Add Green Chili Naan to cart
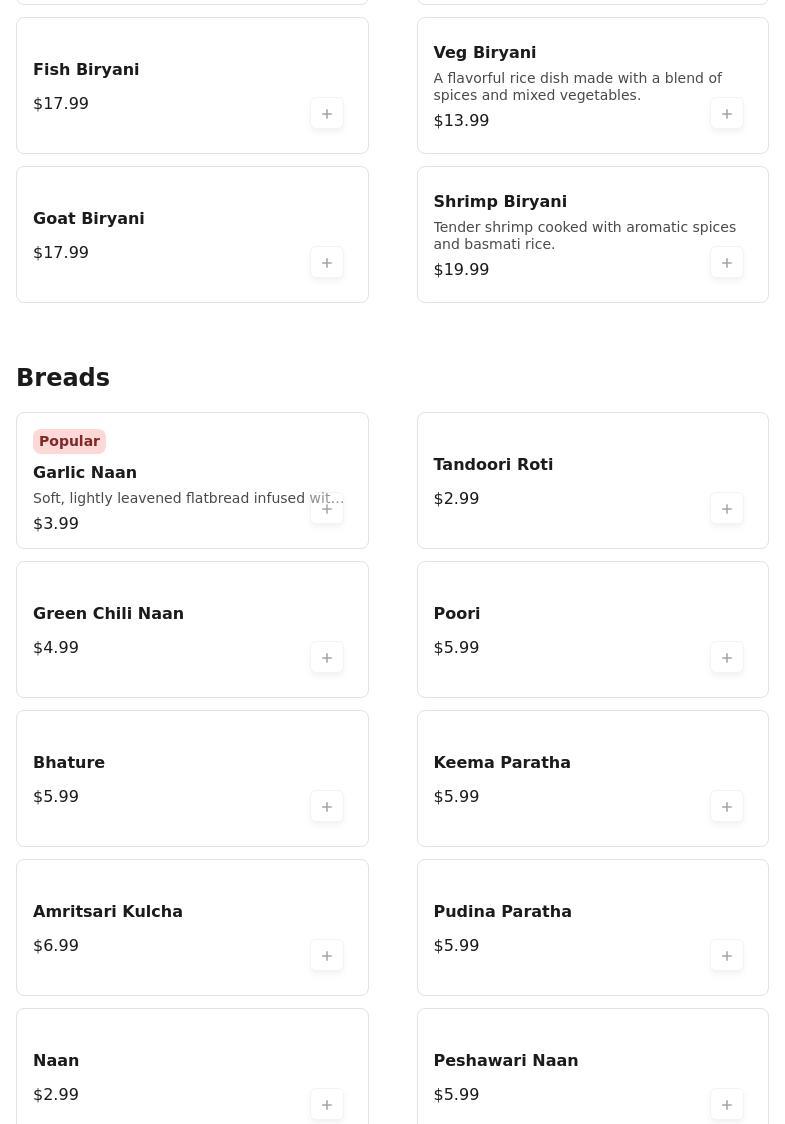The image size is (785, 1124). click(327, 658)
